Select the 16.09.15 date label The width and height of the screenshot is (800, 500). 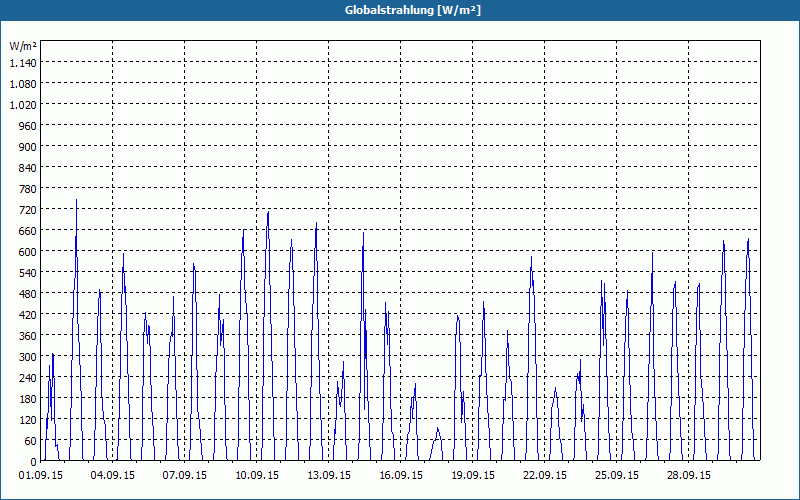(x=401, y=476)
